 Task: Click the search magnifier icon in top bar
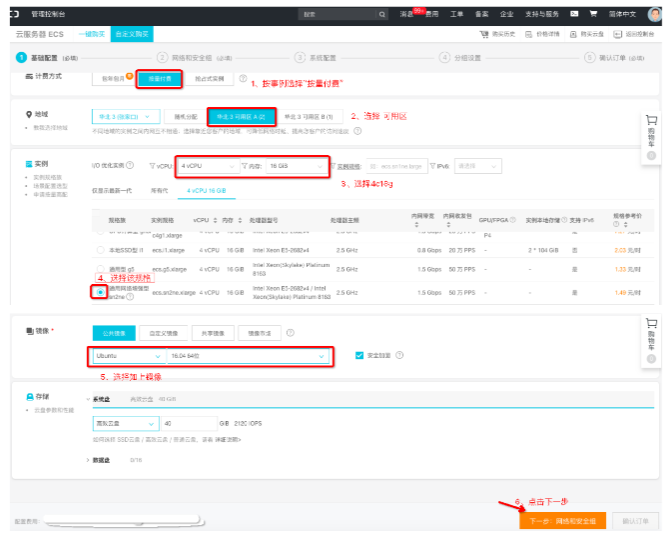pyautogui.click(x=382, y=14)
